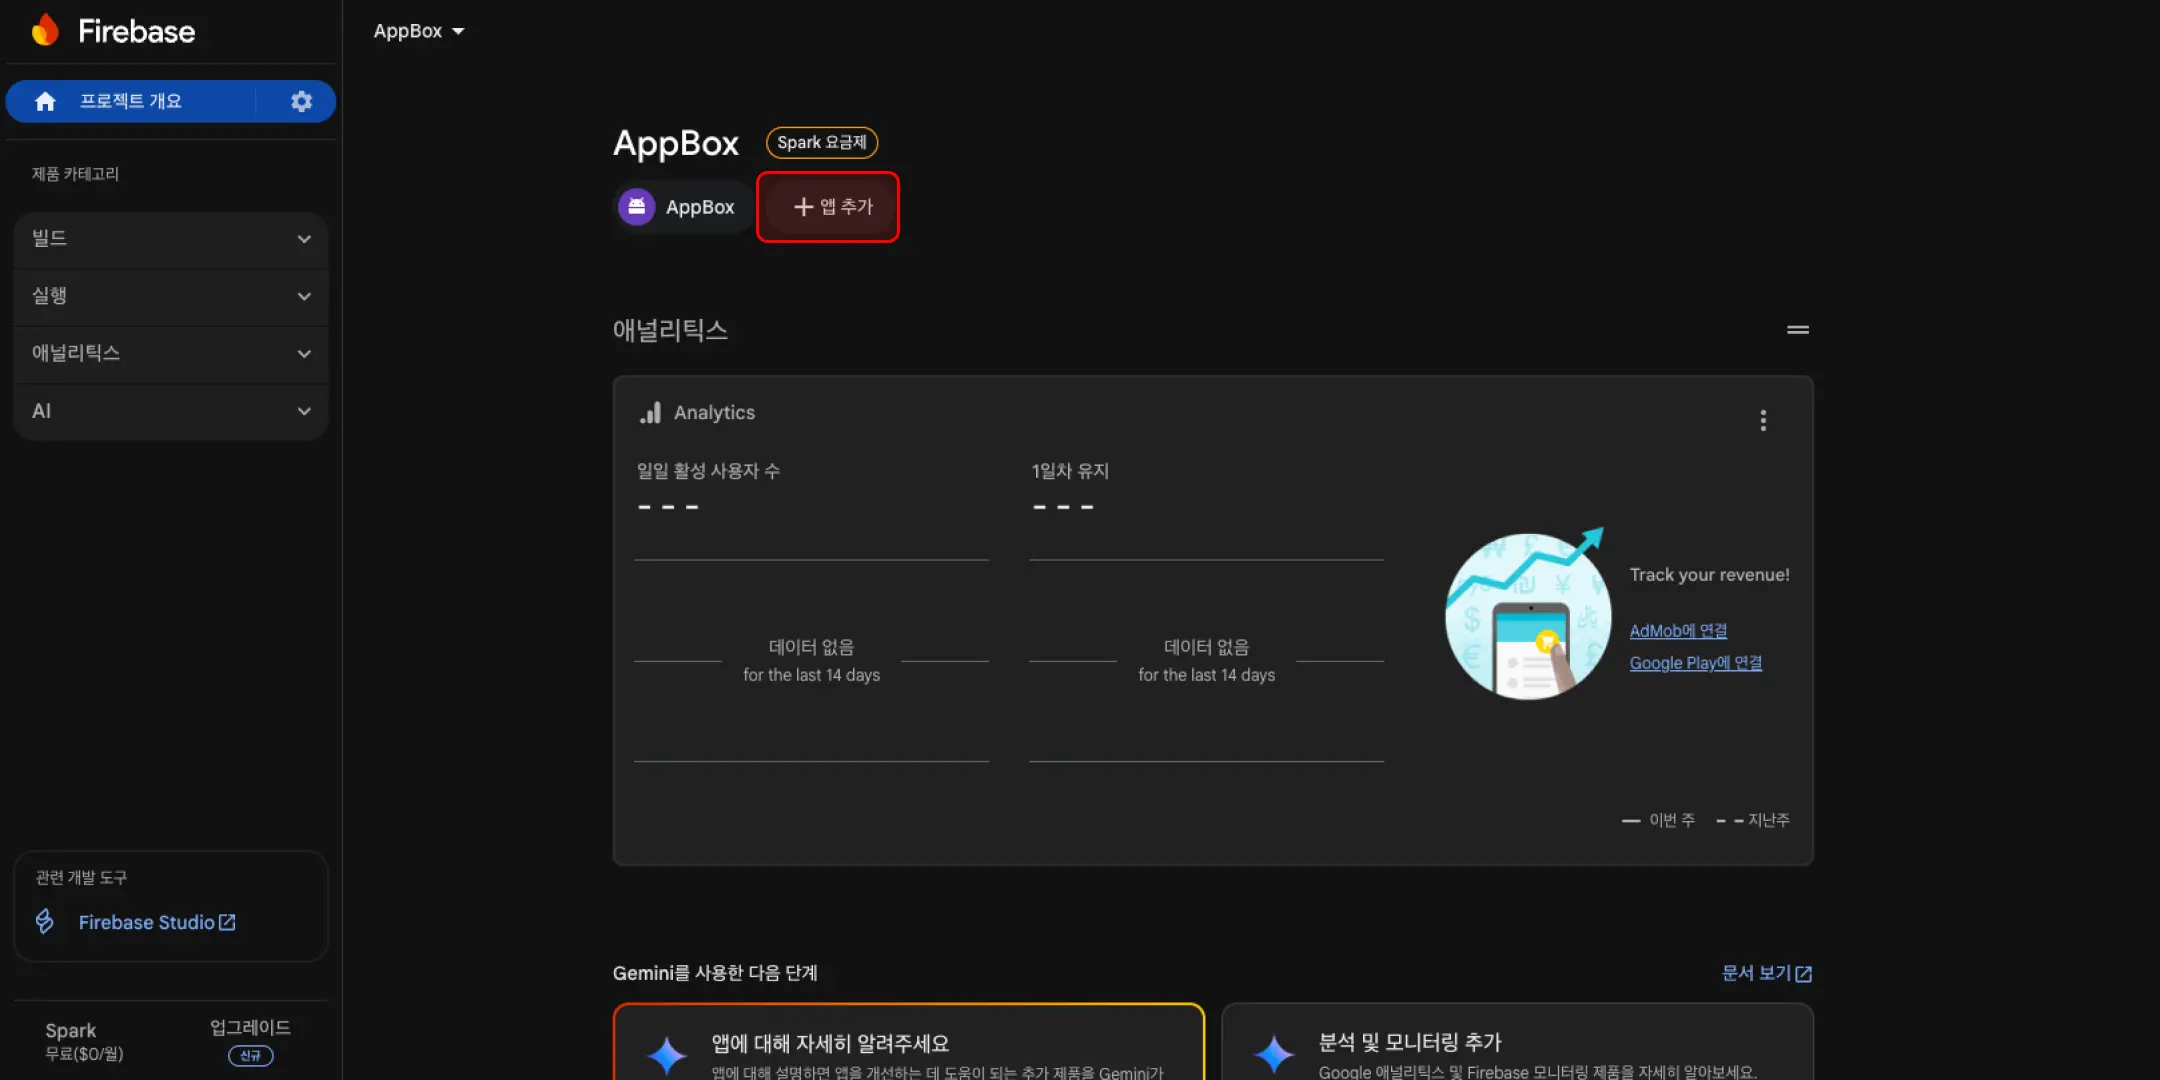Click the revenue tracking illustration
Image resolution: width=2160 pixels, height=1080 pixels.
1527,614
